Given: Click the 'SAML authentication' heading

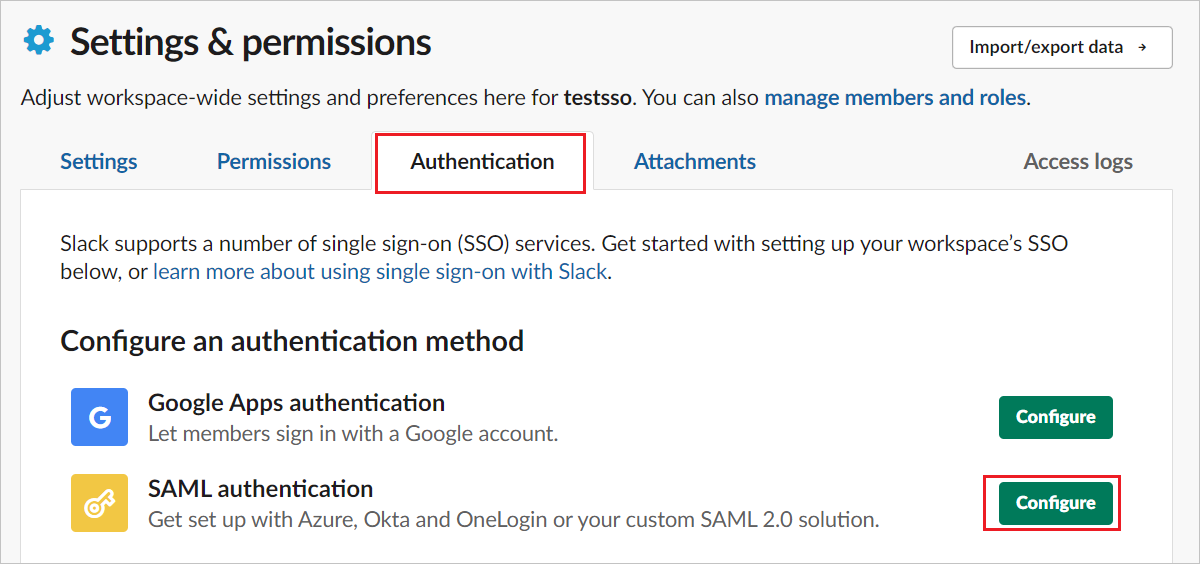Looking at the screenshot, I should point(260,489).
